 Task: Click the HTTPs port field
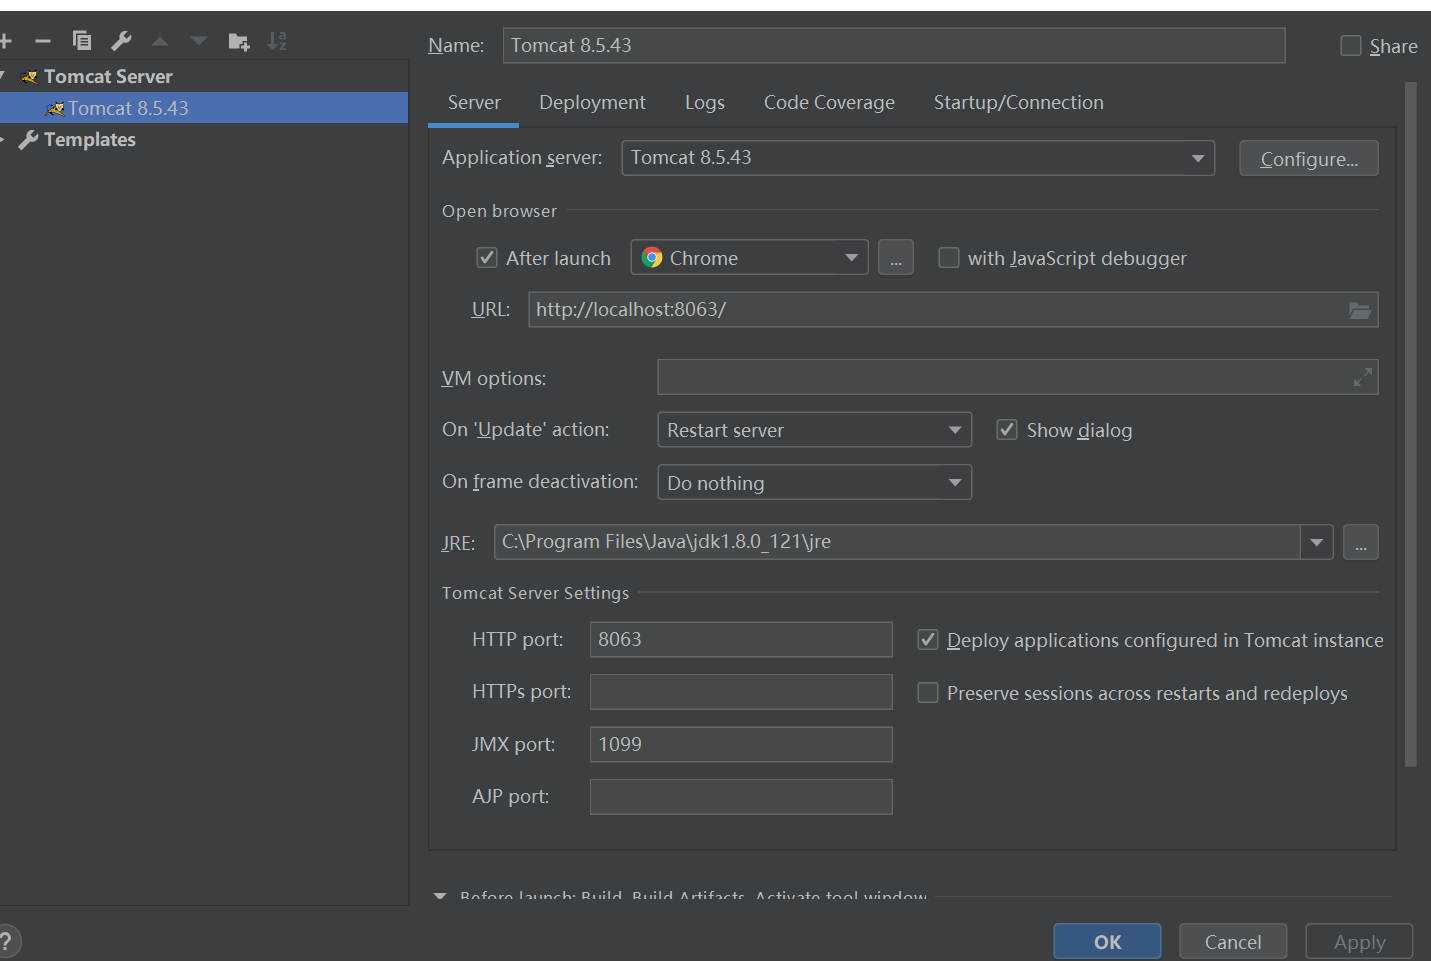pyautogui.click(x=741, y=692)
